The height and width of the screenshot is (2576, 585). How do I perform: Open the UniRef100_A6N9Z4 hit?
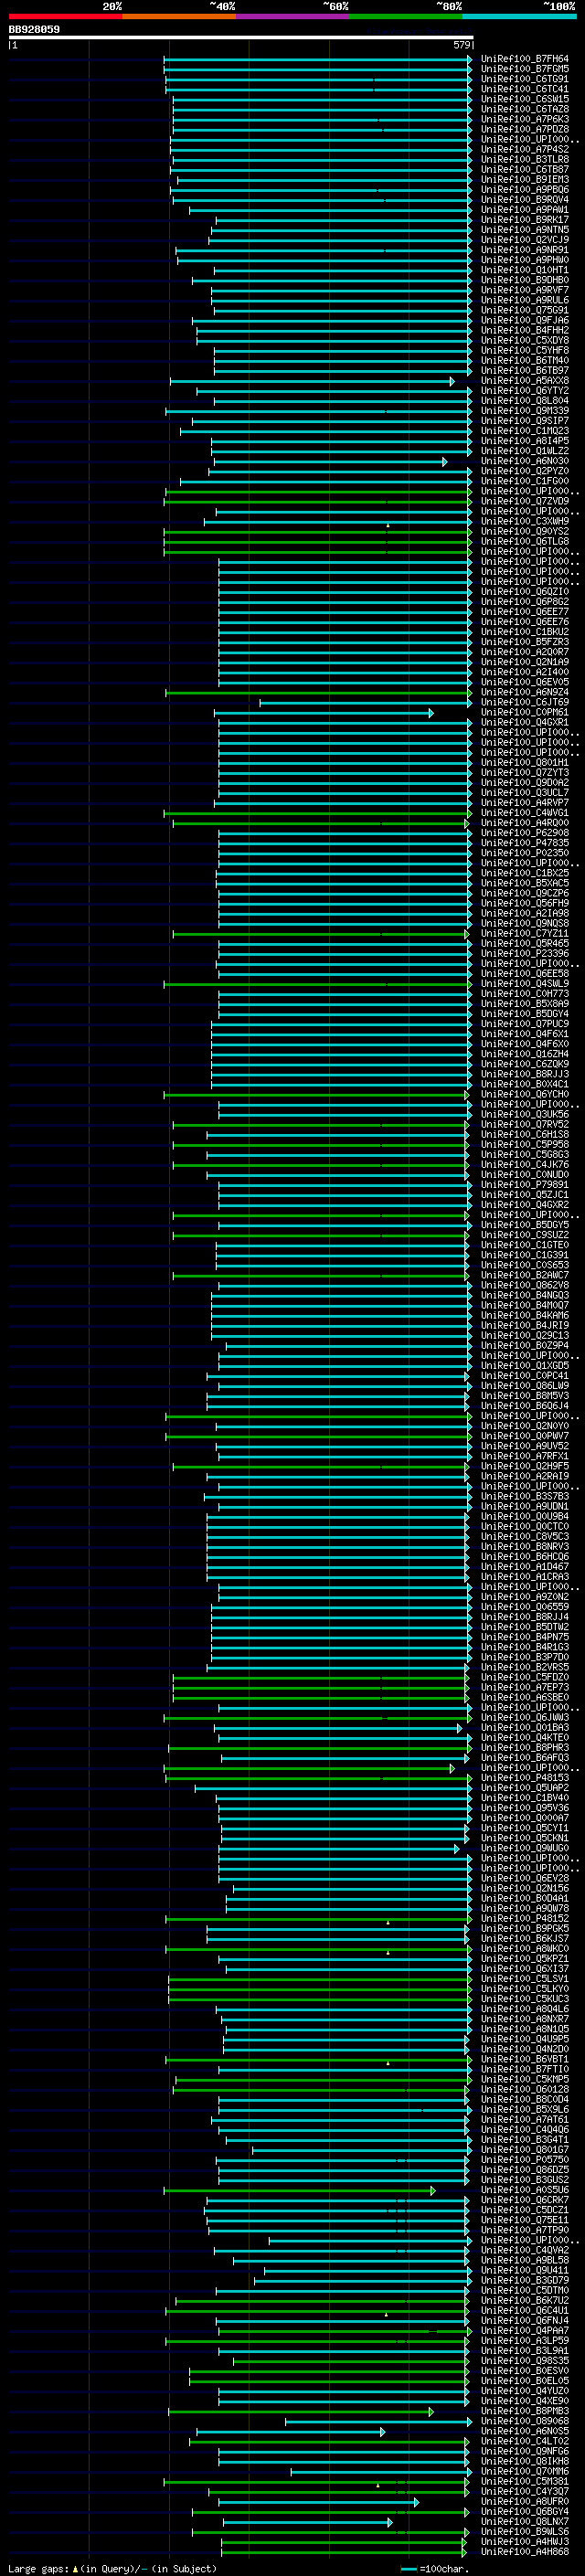coord(525,692)
